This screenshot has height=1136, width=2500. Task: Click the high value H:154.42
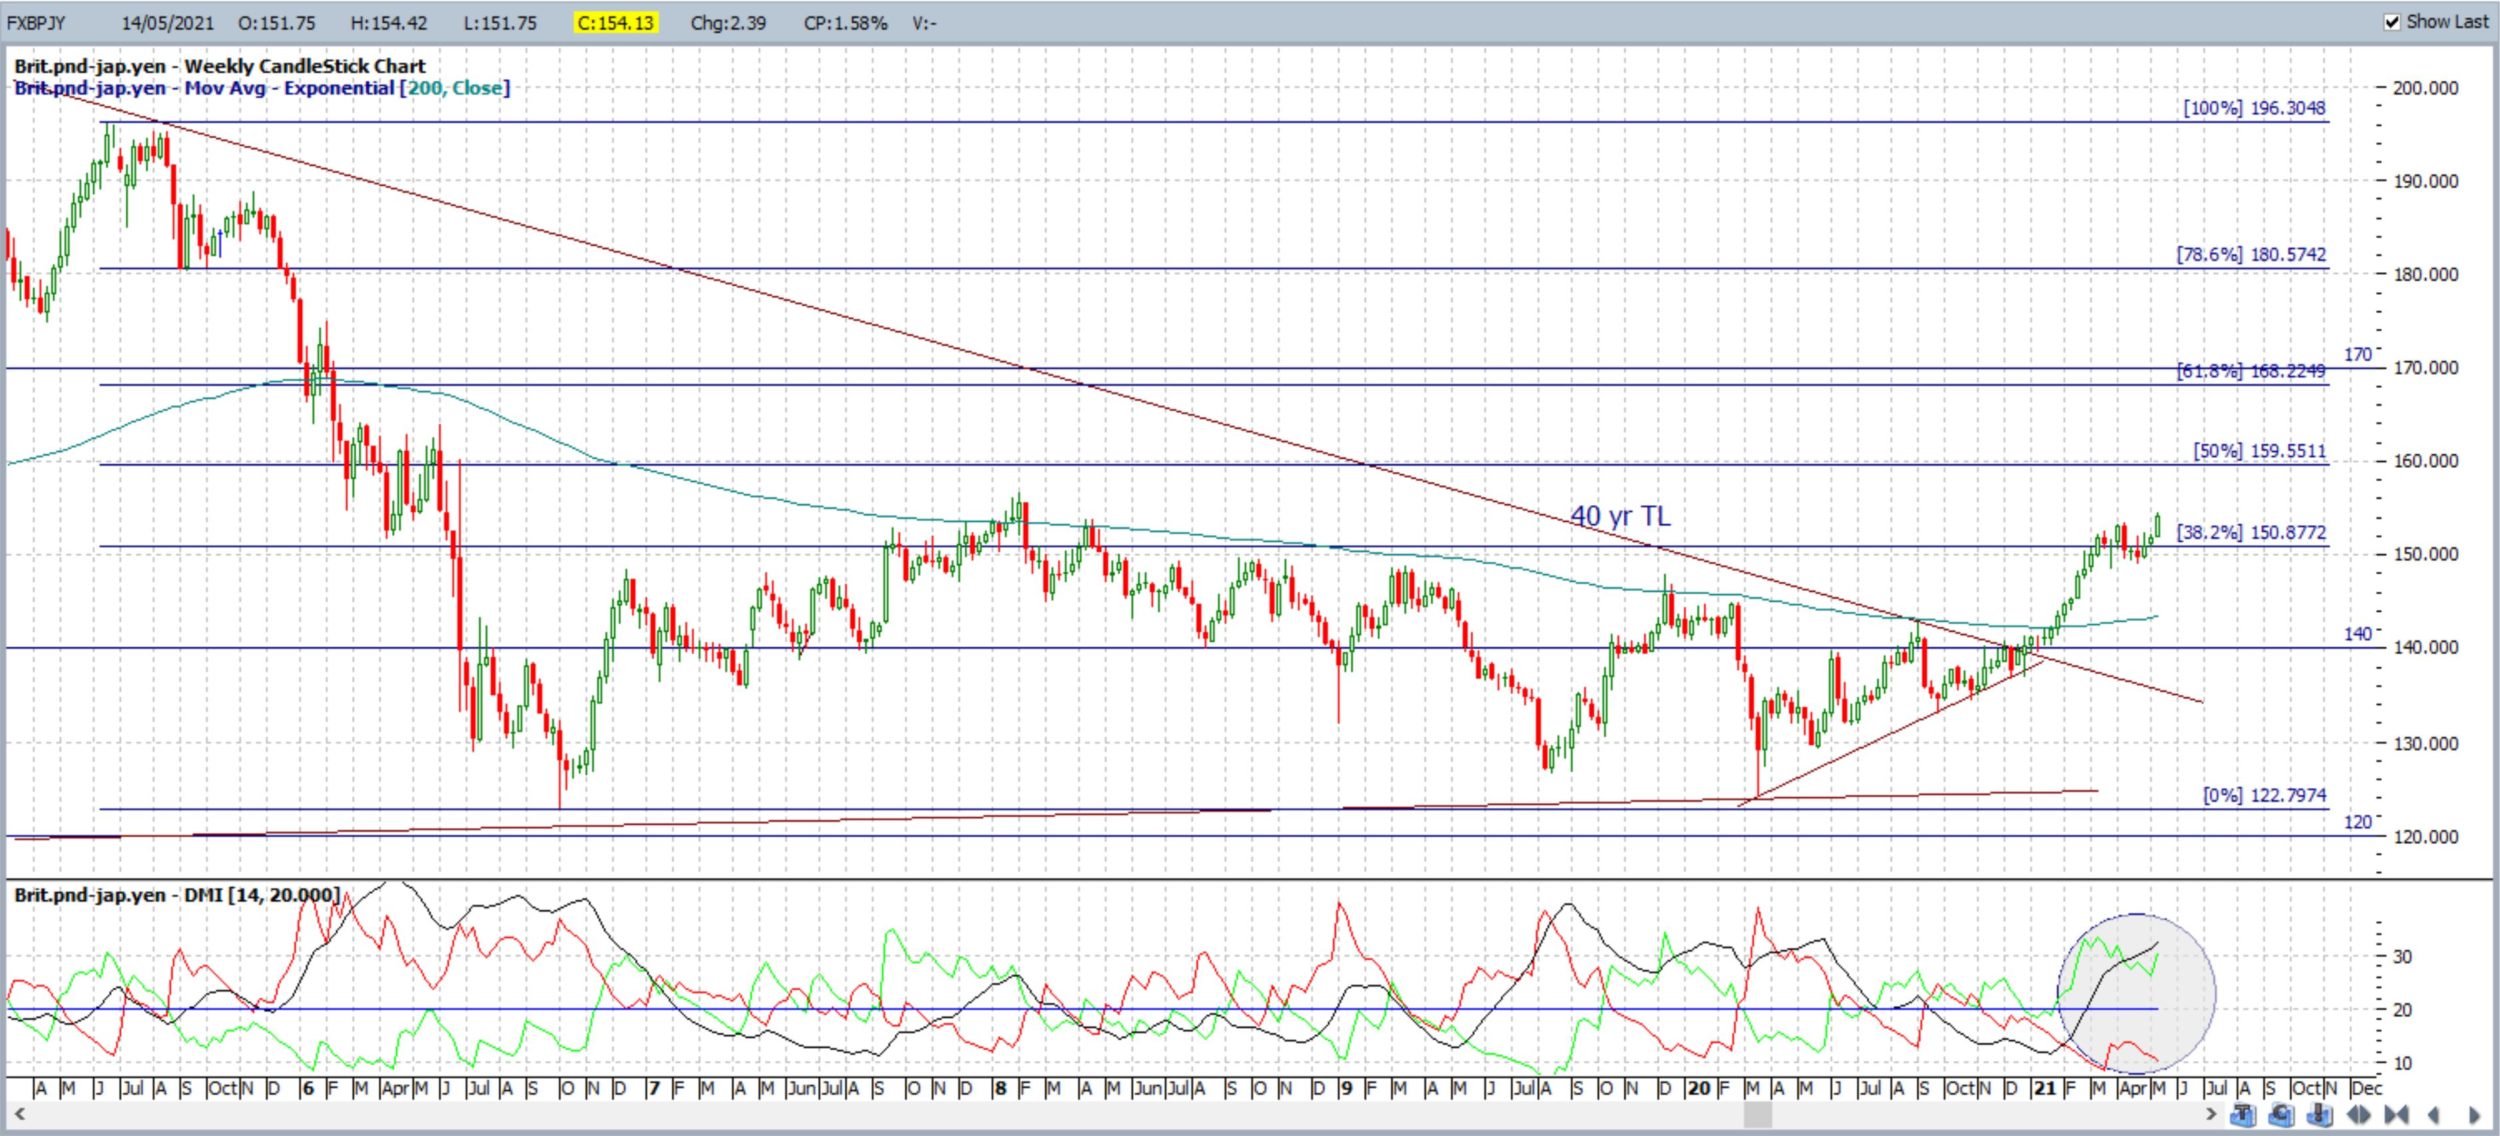[389, 23]
